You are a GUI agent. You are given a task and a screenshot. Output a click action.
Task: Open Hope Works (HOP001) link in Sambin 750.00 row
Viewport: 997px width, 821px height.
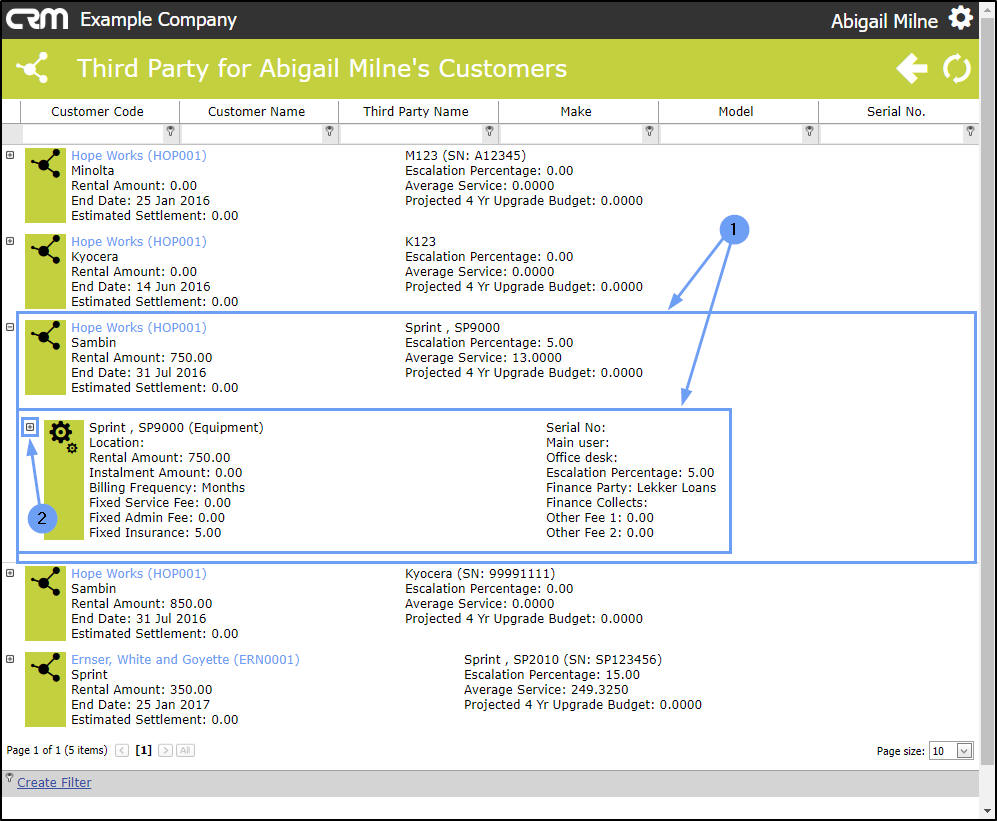[x=139, y=327]
